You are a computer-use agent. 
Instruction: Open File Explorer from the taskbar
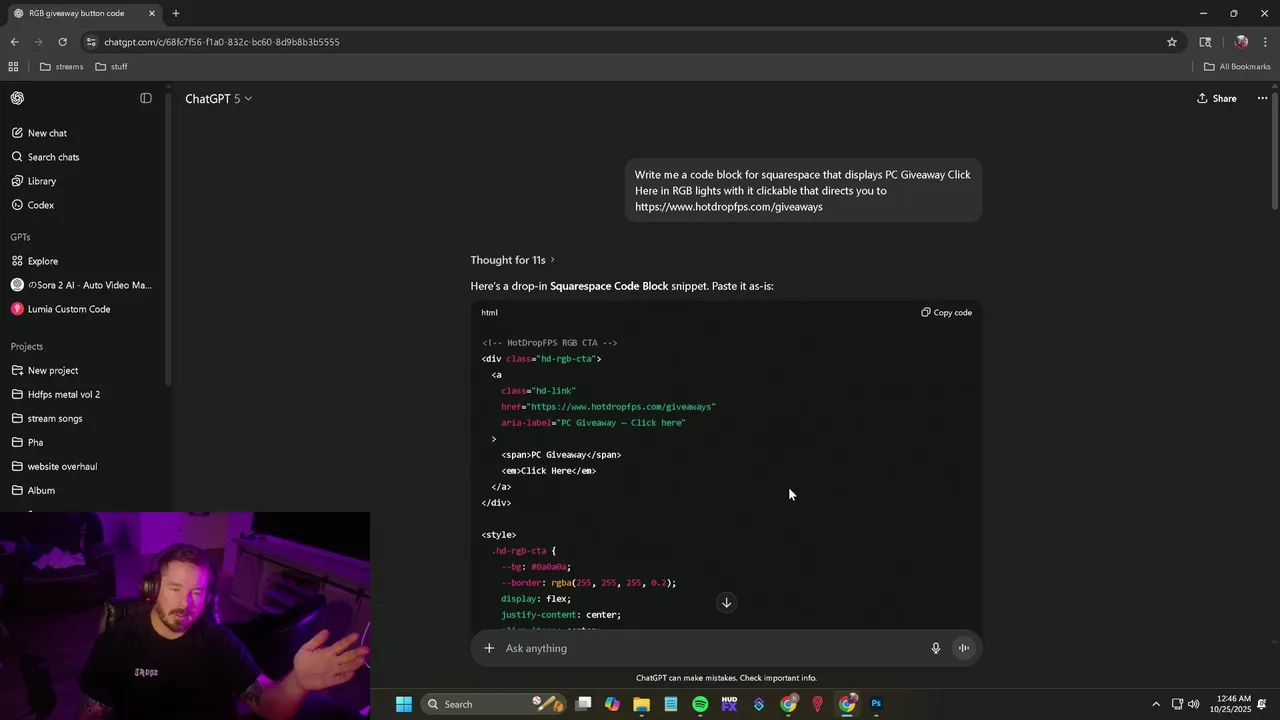pyautogui.click(x=641, y=704)
